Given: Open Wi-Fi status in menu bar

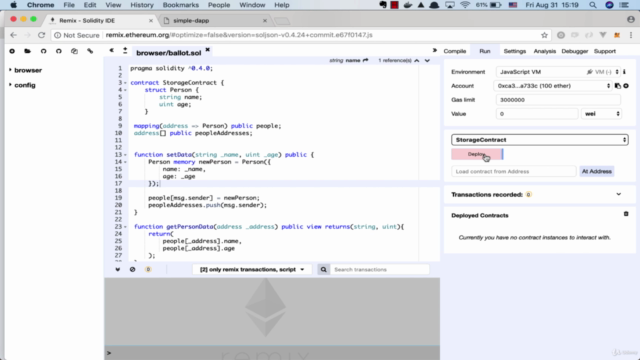Looking at the screenshot, I should pos(464,5).
